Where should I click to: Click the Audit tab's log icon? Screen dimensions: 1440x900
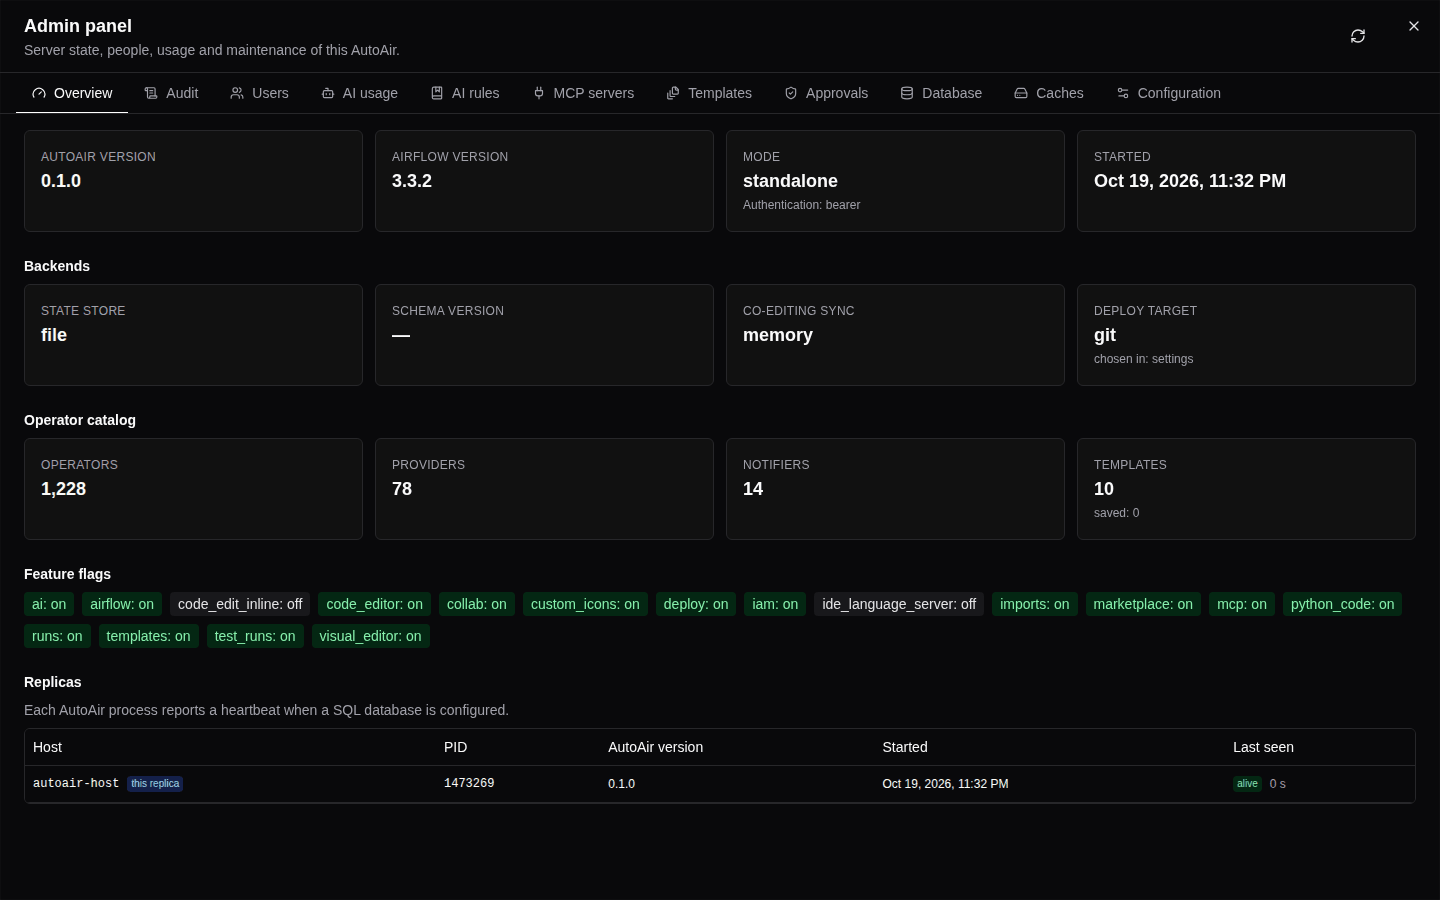pyautogui.click(x=151, y=93)
